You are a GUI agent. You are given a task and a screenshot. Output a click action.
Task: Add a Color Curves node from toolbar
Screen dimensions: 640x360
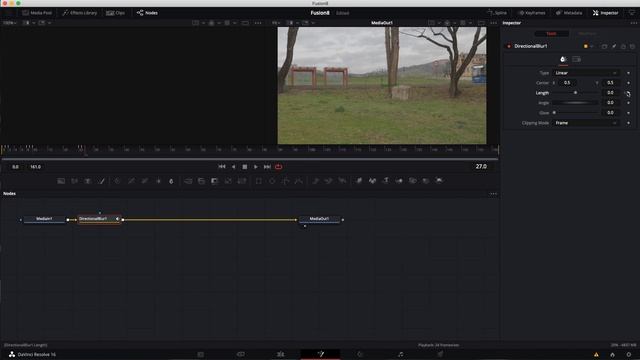pyautogui.click(x=131, y=181)
